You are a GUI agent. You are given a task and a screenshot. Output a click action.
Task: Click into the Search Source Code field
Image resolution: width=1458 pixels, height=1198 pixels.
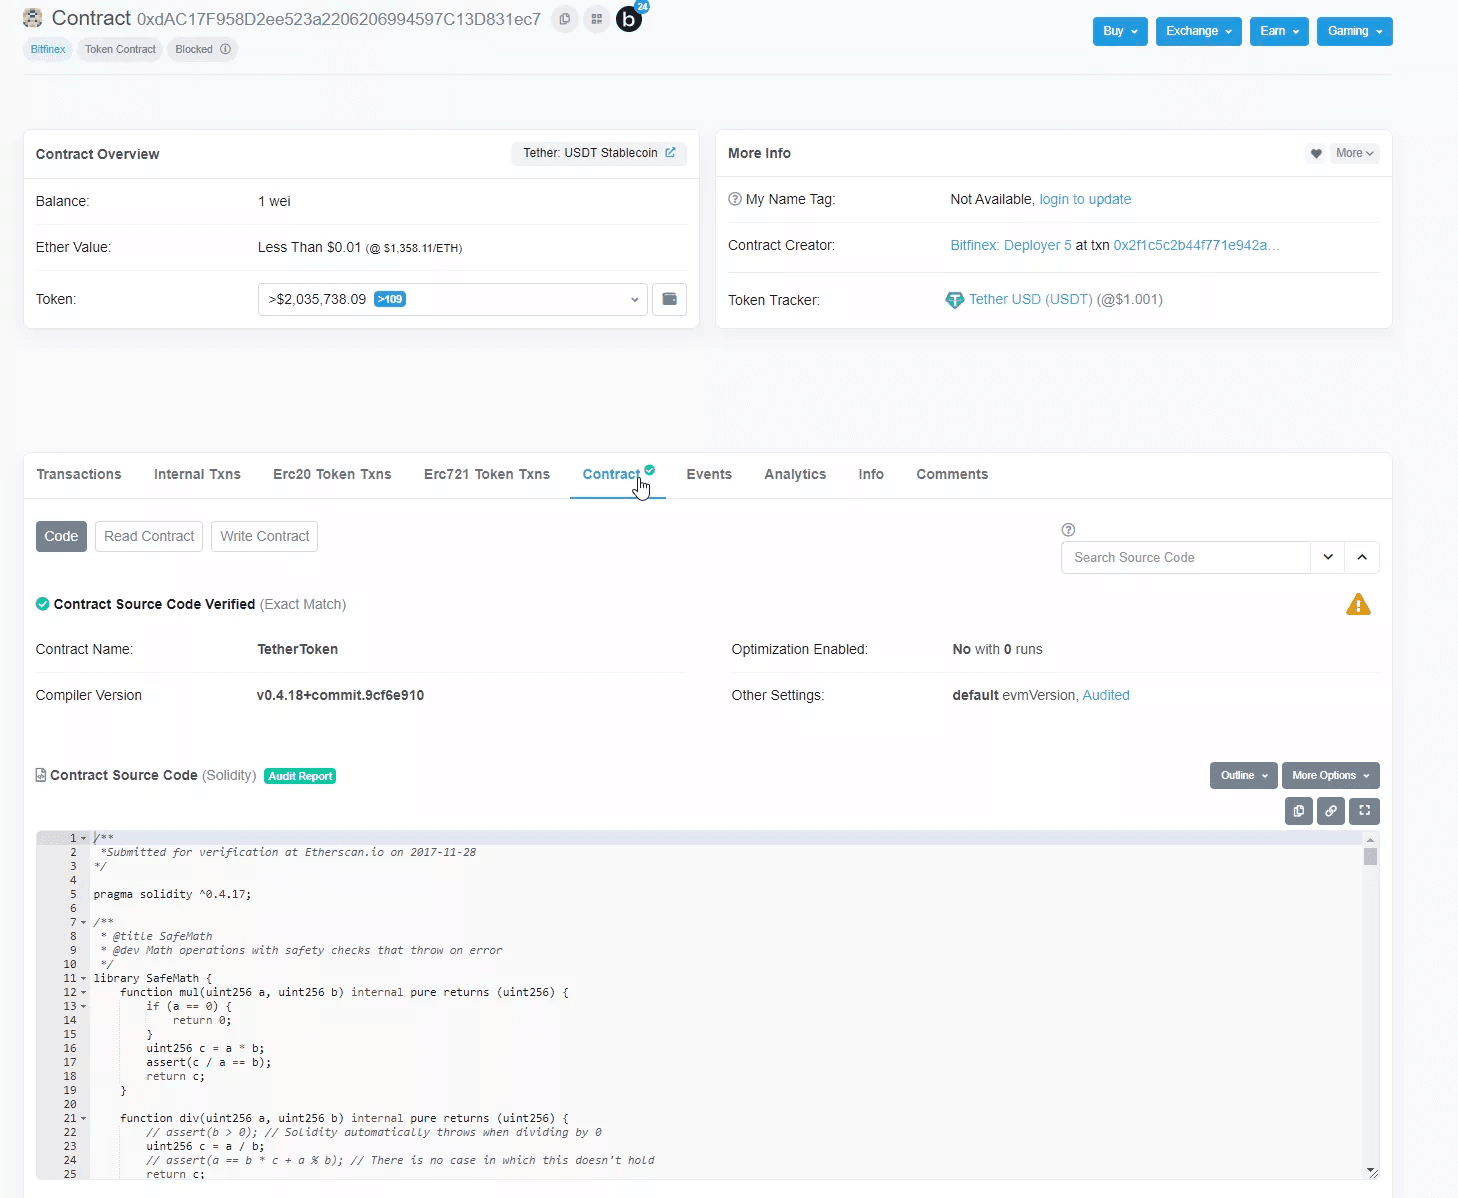(1185, 557)
